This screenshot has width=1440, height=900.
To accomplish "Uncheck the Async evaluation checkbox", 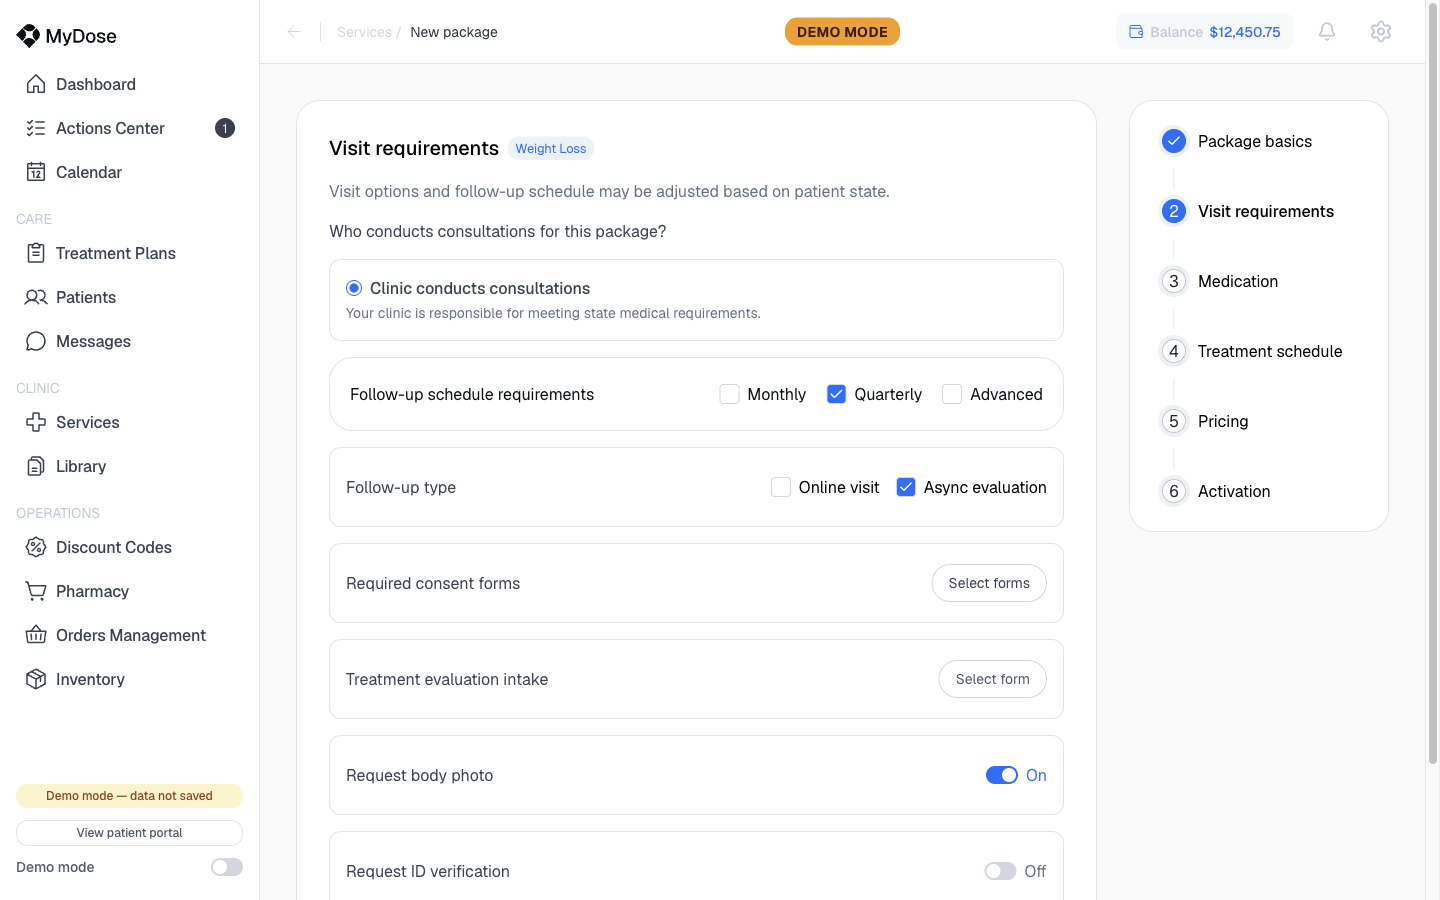I will coord(906,487).
